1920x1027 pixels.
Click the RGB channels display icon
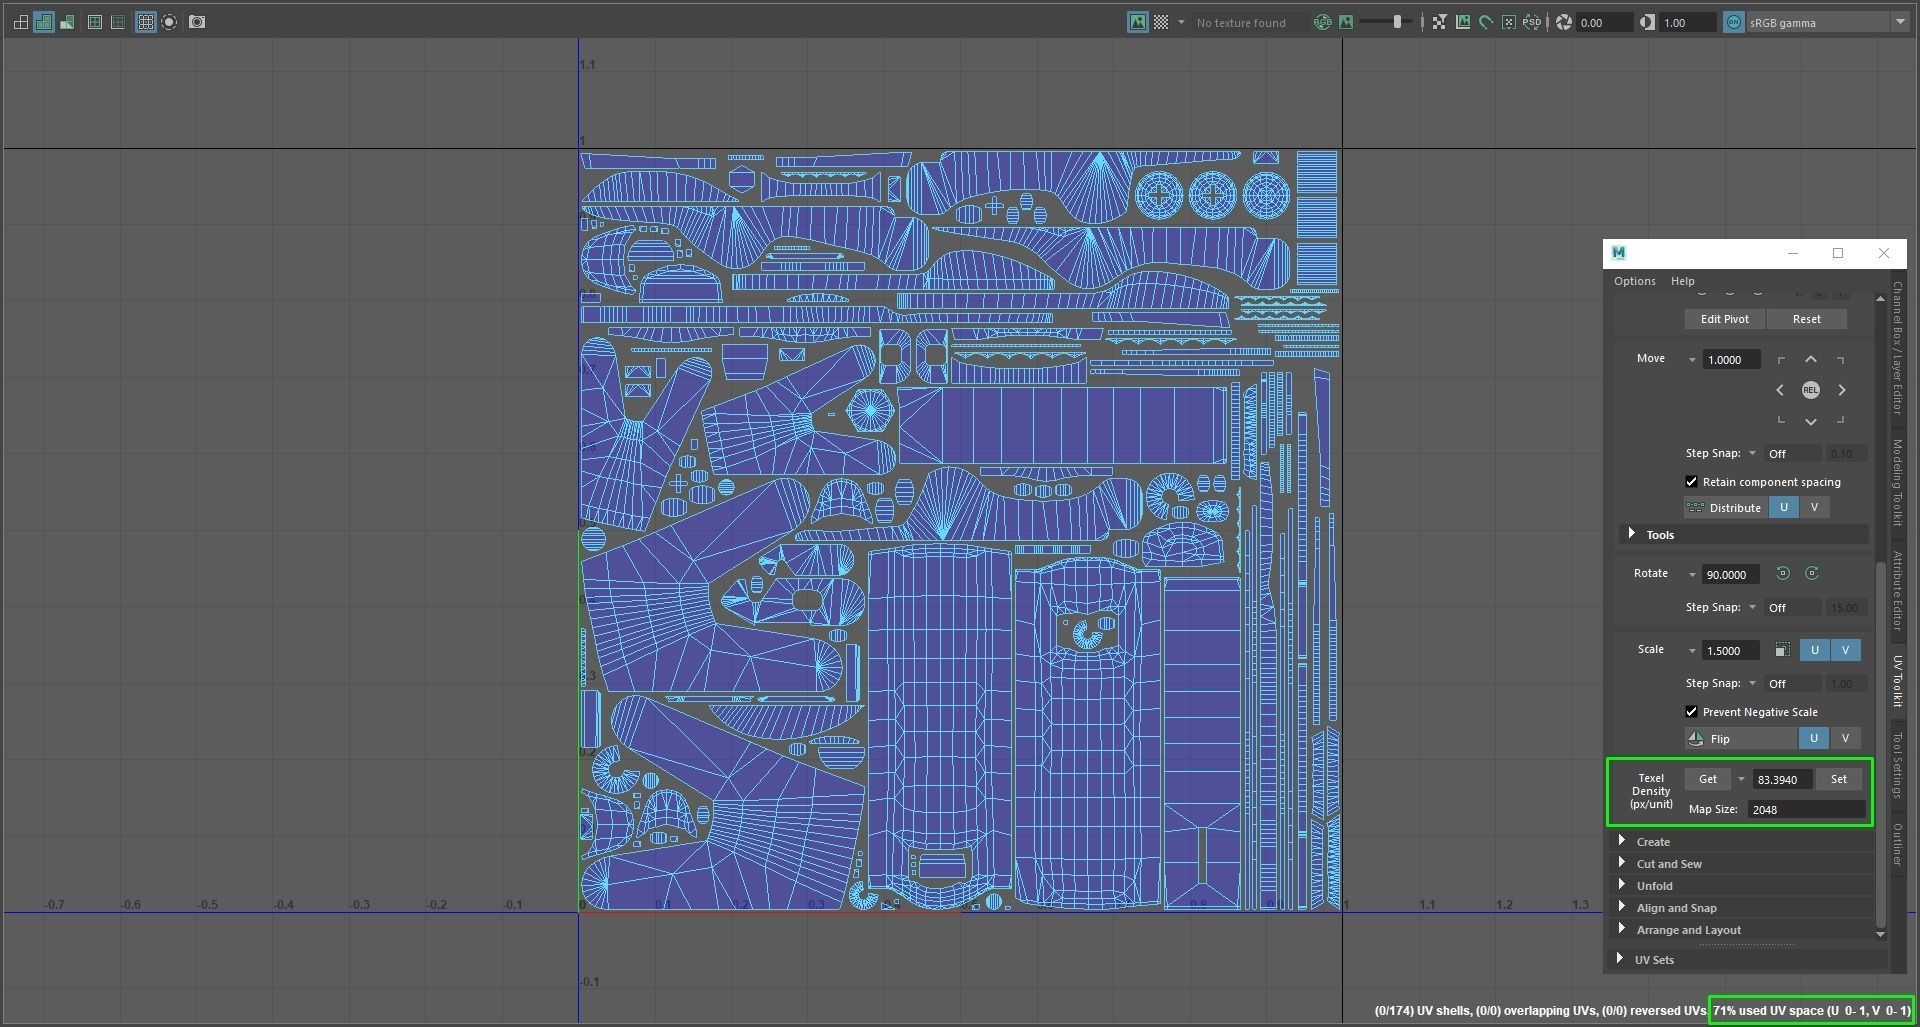[1322, 22]
